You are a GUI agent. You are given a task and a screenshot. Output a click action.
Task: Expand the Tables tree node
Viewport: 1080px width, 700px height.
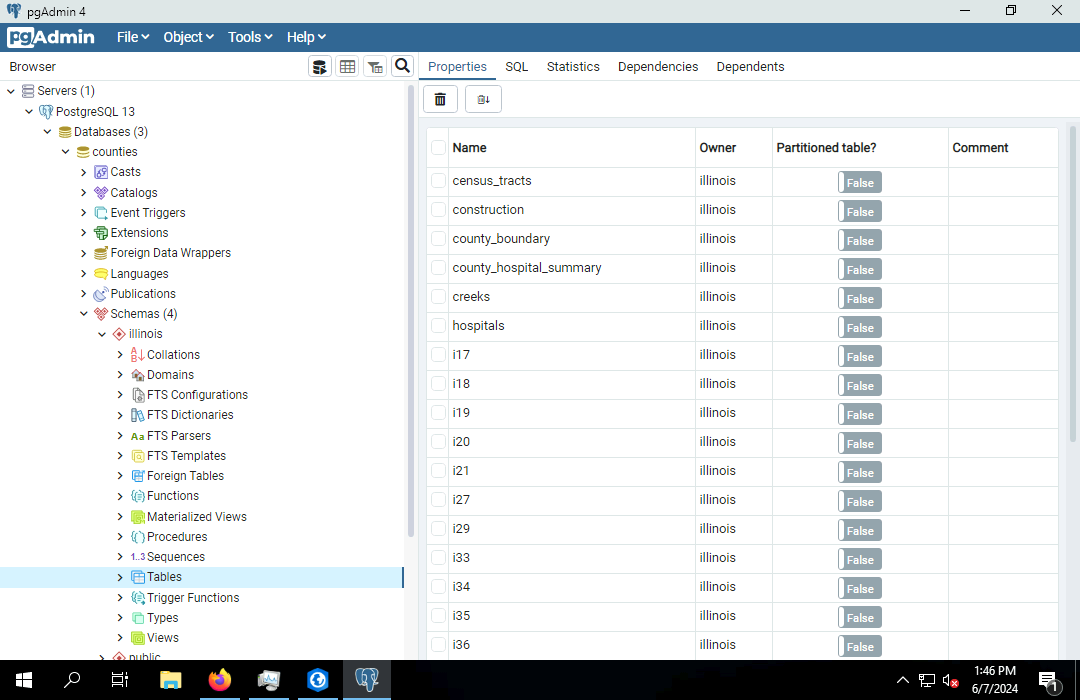point(120,577)
